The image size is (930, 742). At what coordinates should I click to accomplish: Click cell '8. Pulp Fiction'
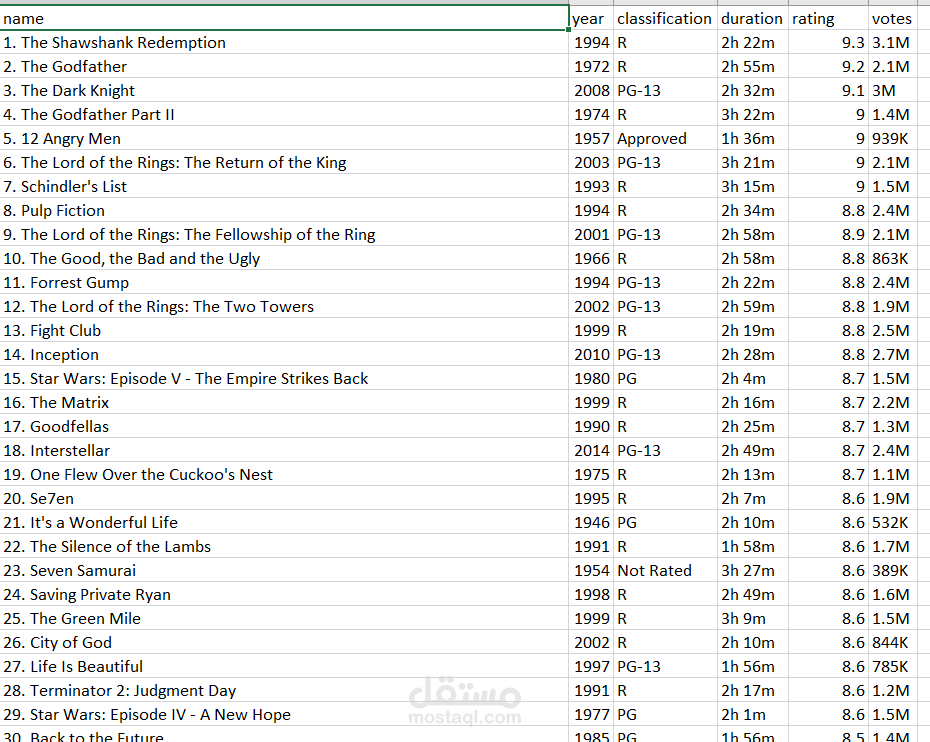[284, 211]
